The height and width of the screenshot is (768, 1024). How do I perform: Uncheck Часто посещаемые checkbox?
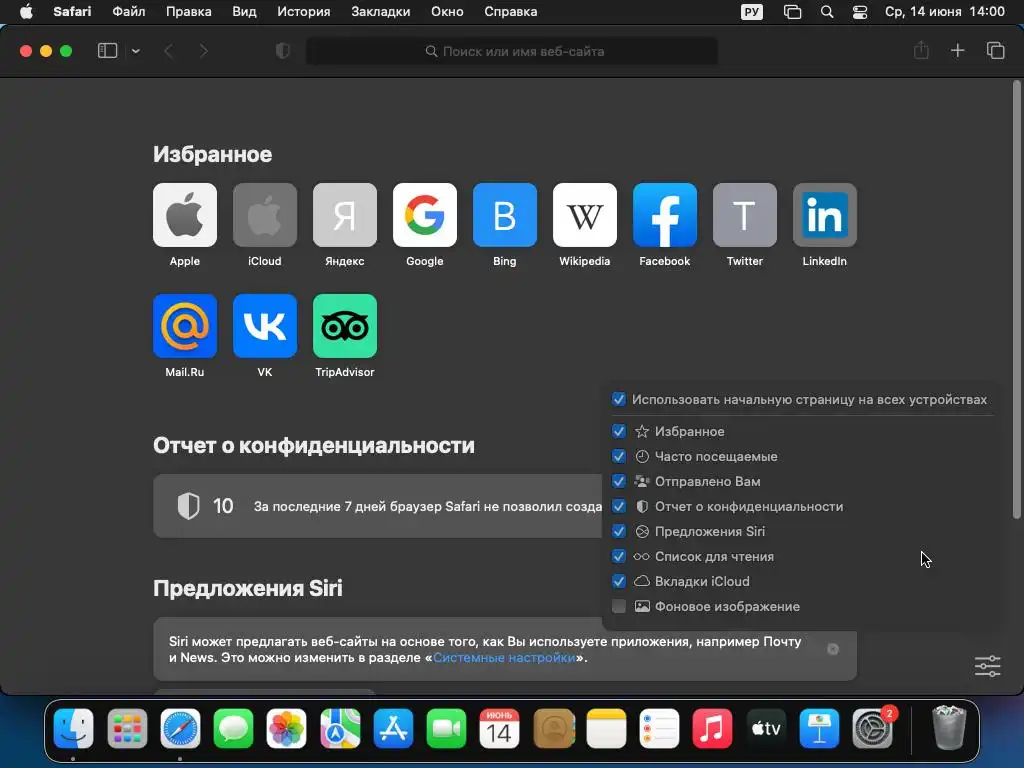click(x=618, y=456)
